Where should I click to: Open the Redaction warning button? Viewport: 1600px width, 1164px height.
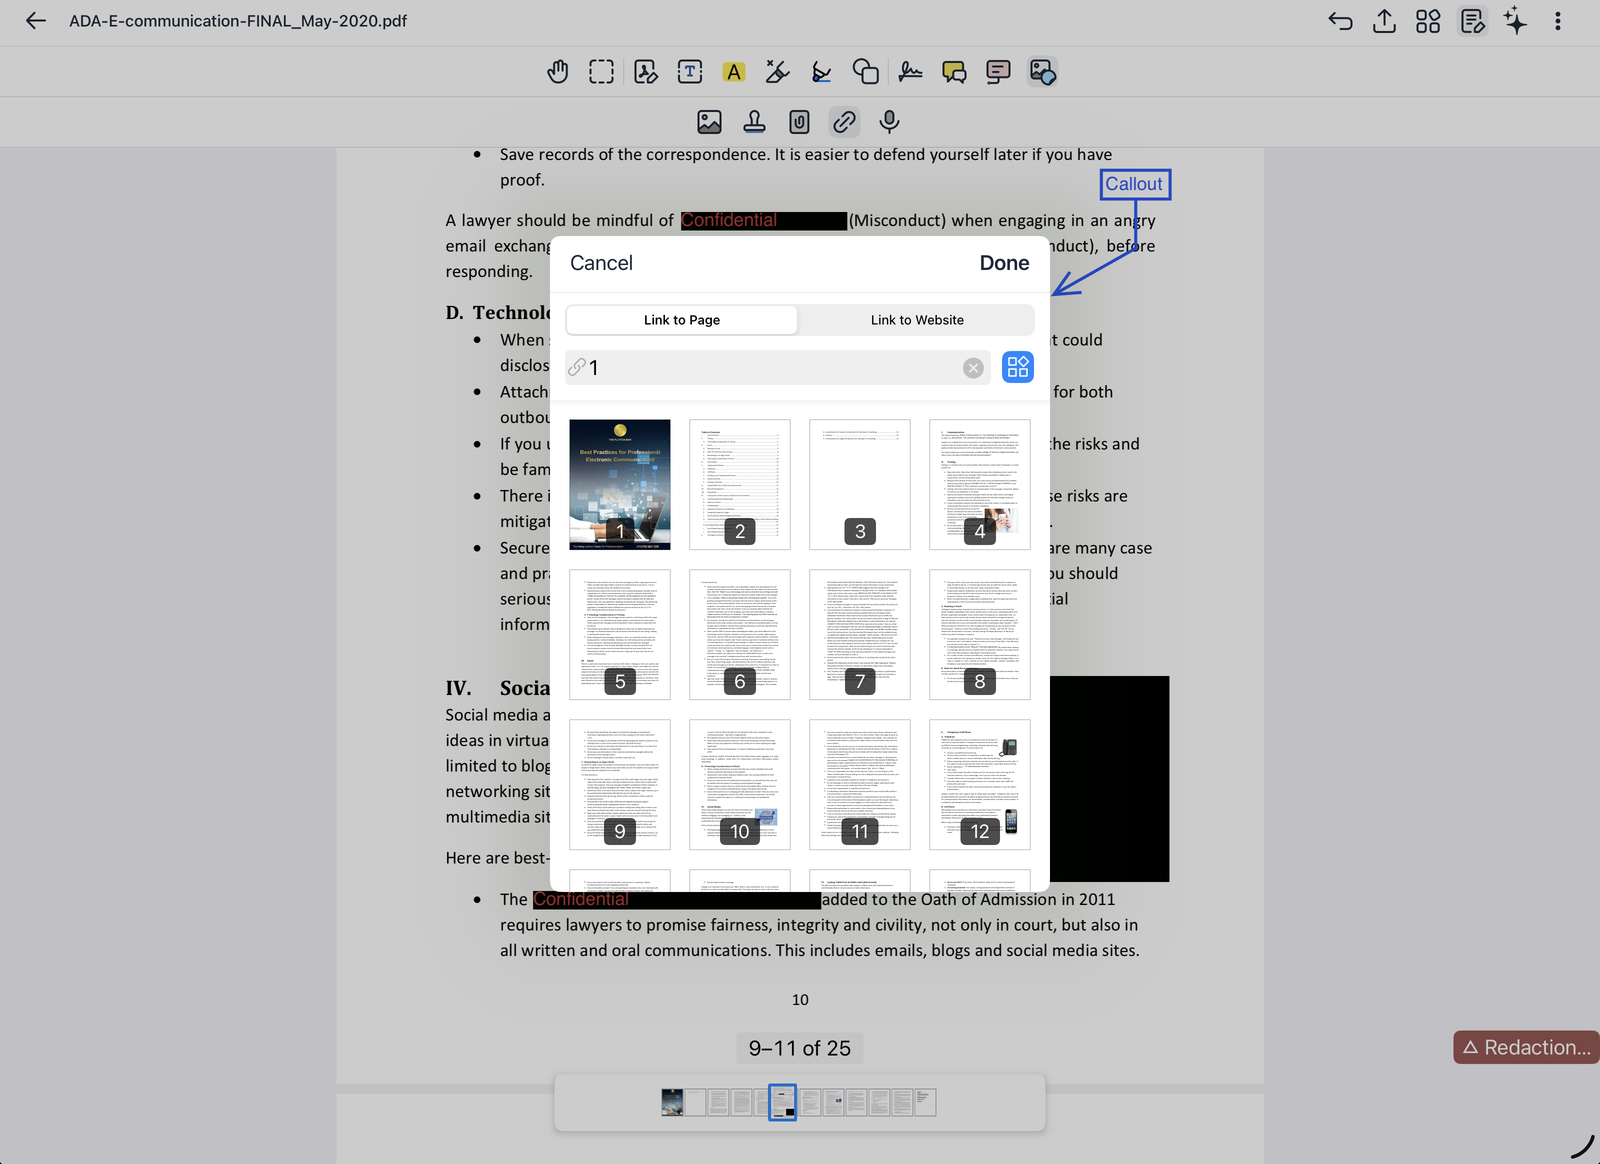(x=1526, y=1047)
